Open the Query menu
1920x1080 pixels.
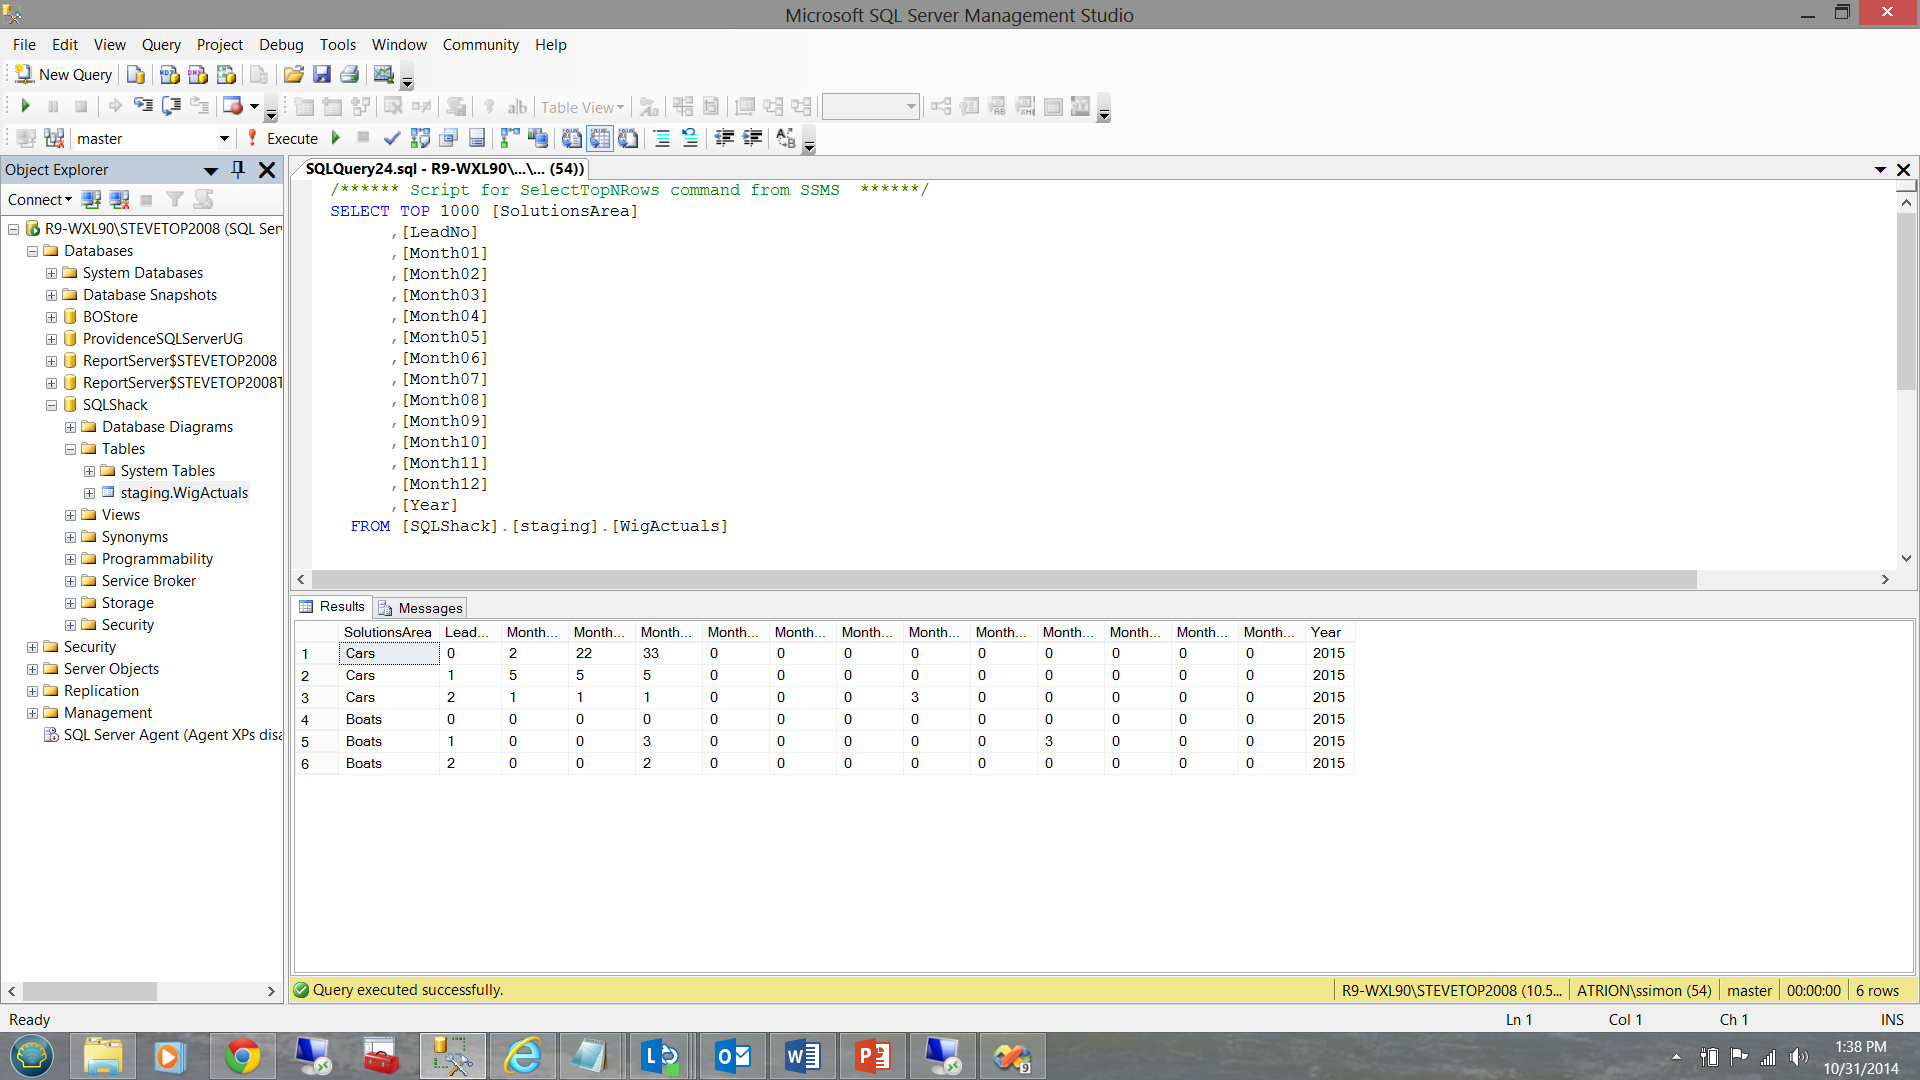point(161,45)
